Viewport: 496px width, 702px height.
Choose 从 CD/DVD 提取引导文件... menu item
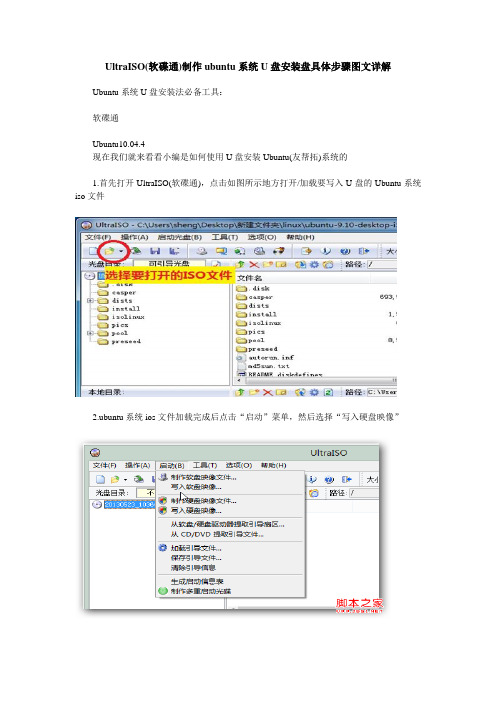pyautogui.click(x=231, y=534)
